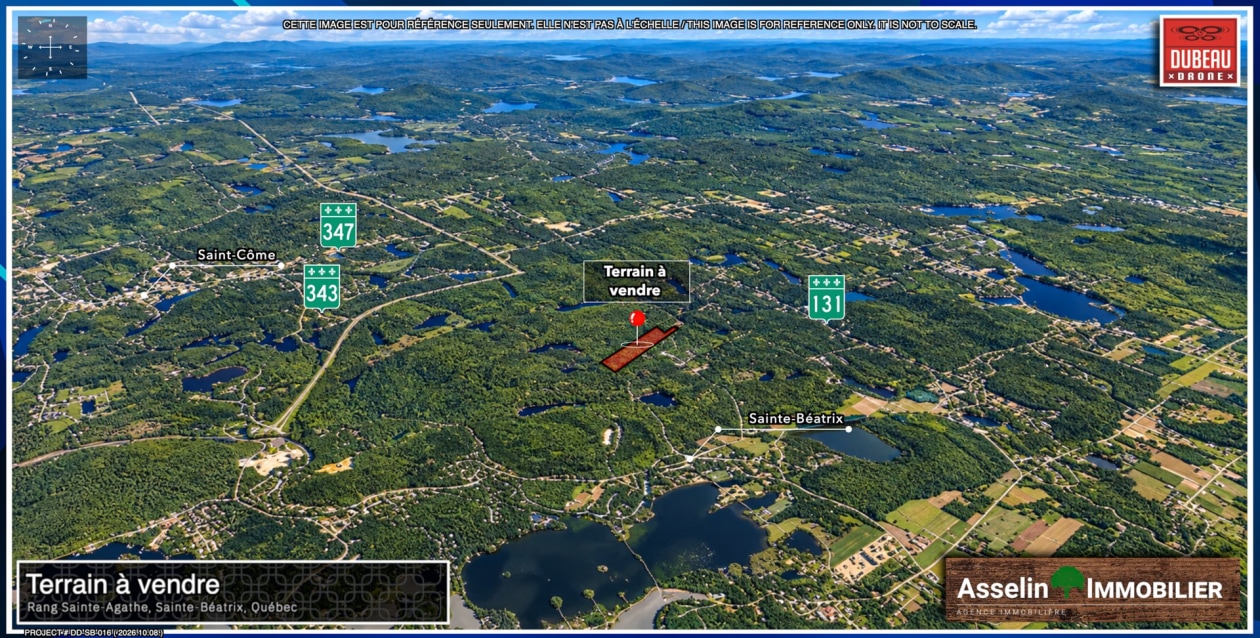Click the large "Terrain à vendre" banner title
1260x638 pixels.
123,584
